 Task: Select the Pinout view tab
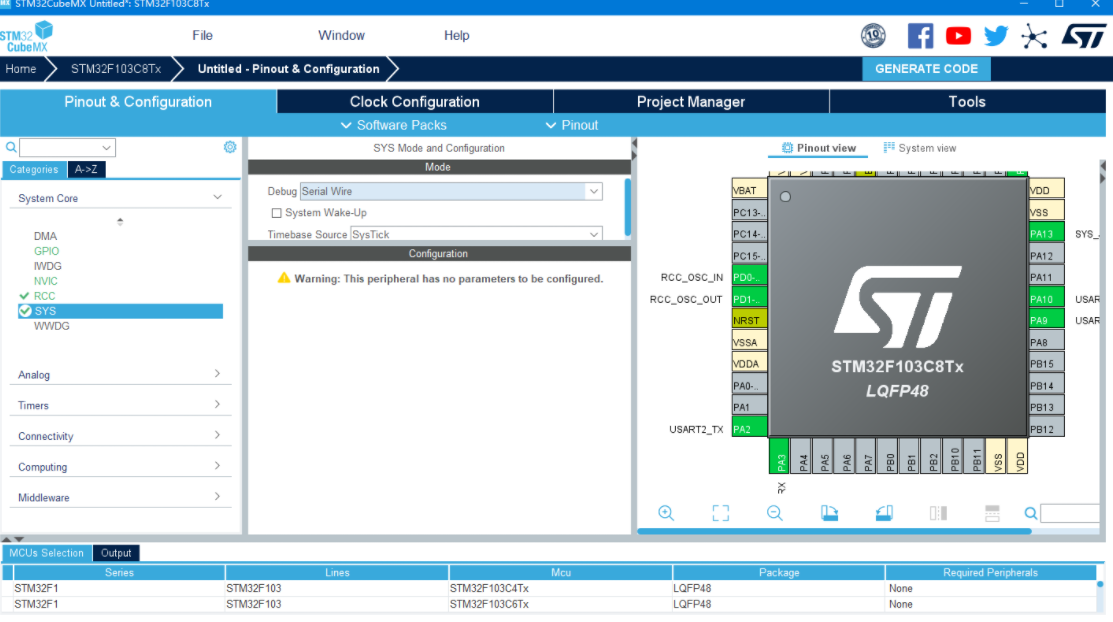tap(818, 148)
